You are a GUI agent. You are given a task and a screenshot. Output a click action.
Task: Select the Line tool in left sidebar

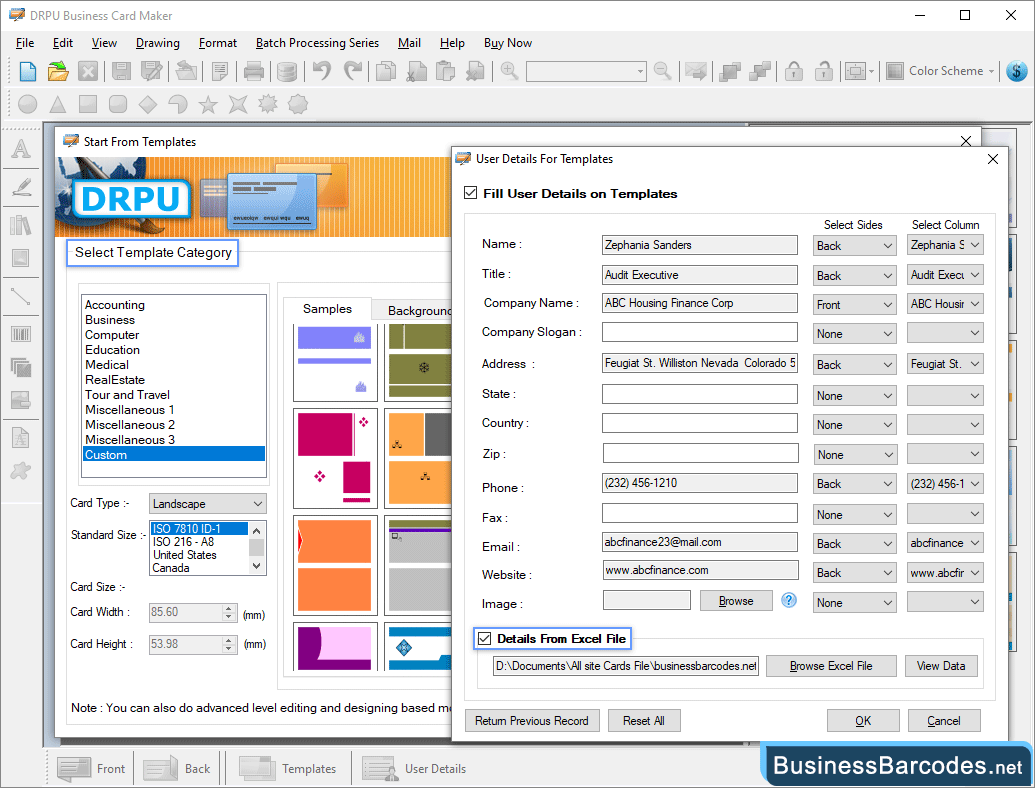point(21,296)
